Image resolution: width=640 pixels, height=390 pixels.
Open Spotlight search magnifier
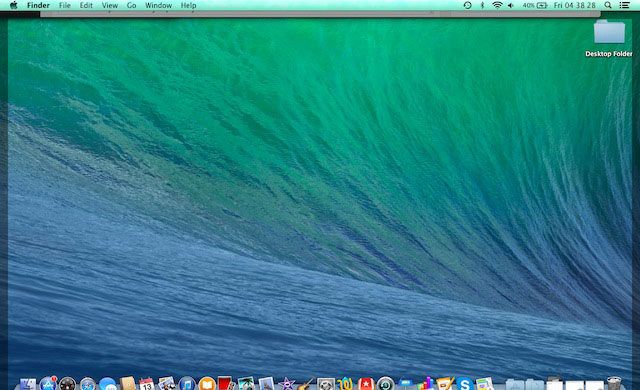click(608, 5)
